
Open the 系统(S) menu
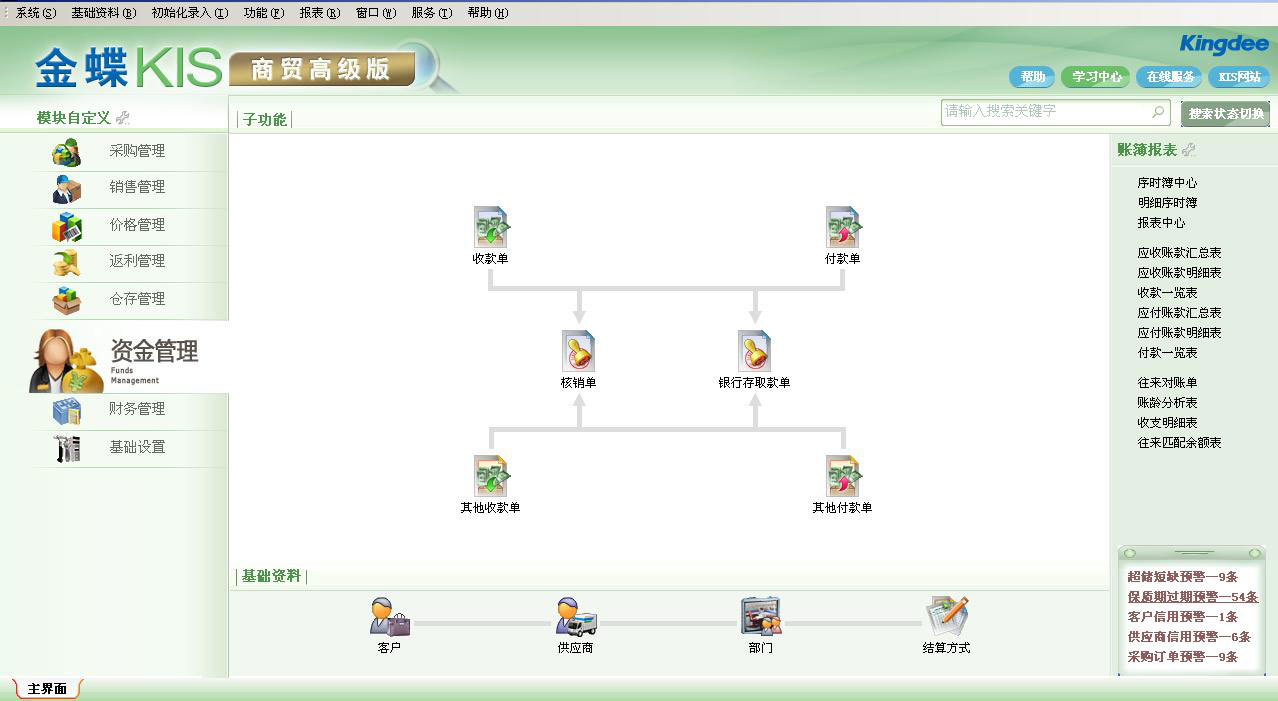pos(36,13)
